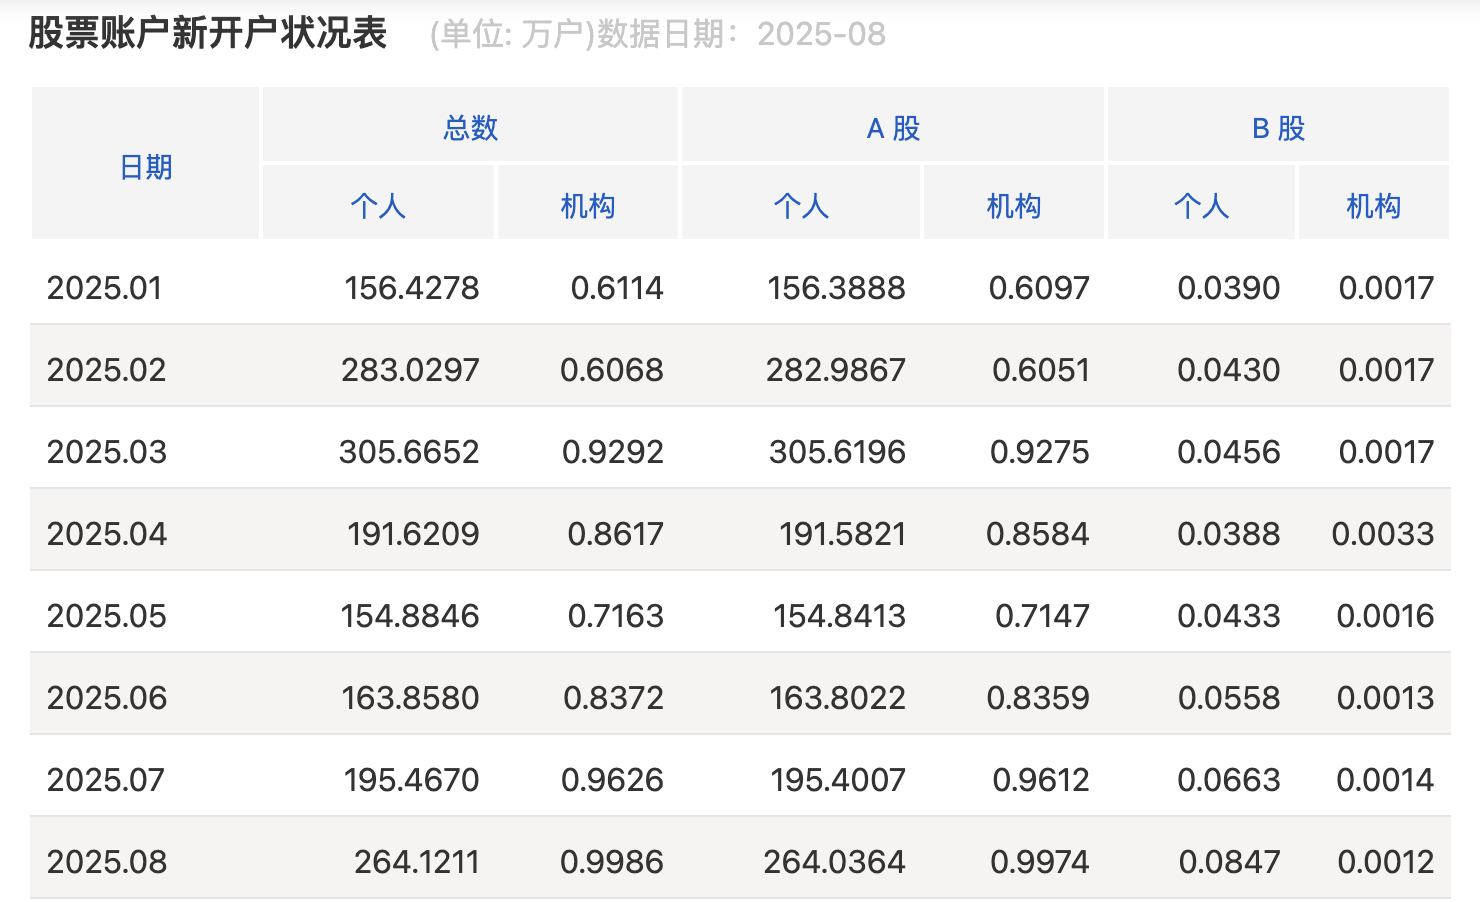Viewport: 1480px width, 902px height.
Task: Click the value 156.3888
Action: tap(836, 288)
